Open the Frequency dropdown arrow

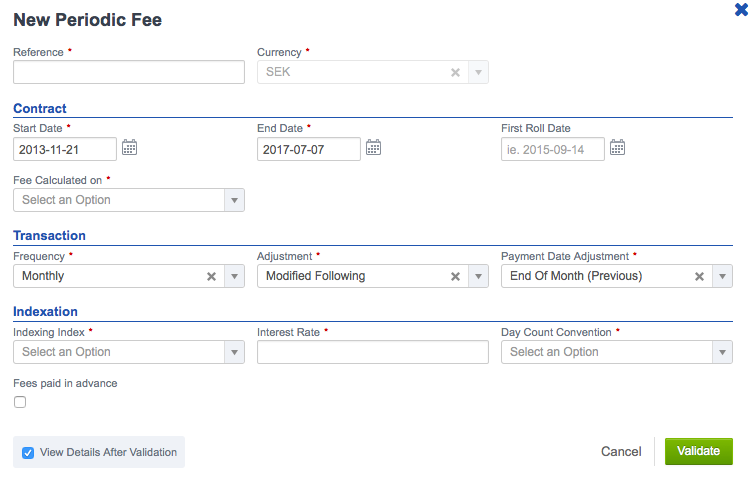235,276
